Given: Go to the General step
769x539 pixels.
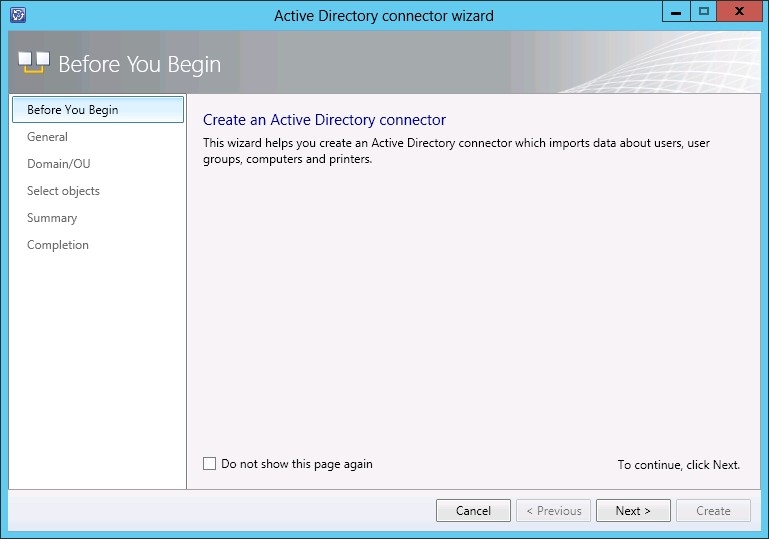Looking at the screenshot, I should pyautogui.click(x=48, y=137).
